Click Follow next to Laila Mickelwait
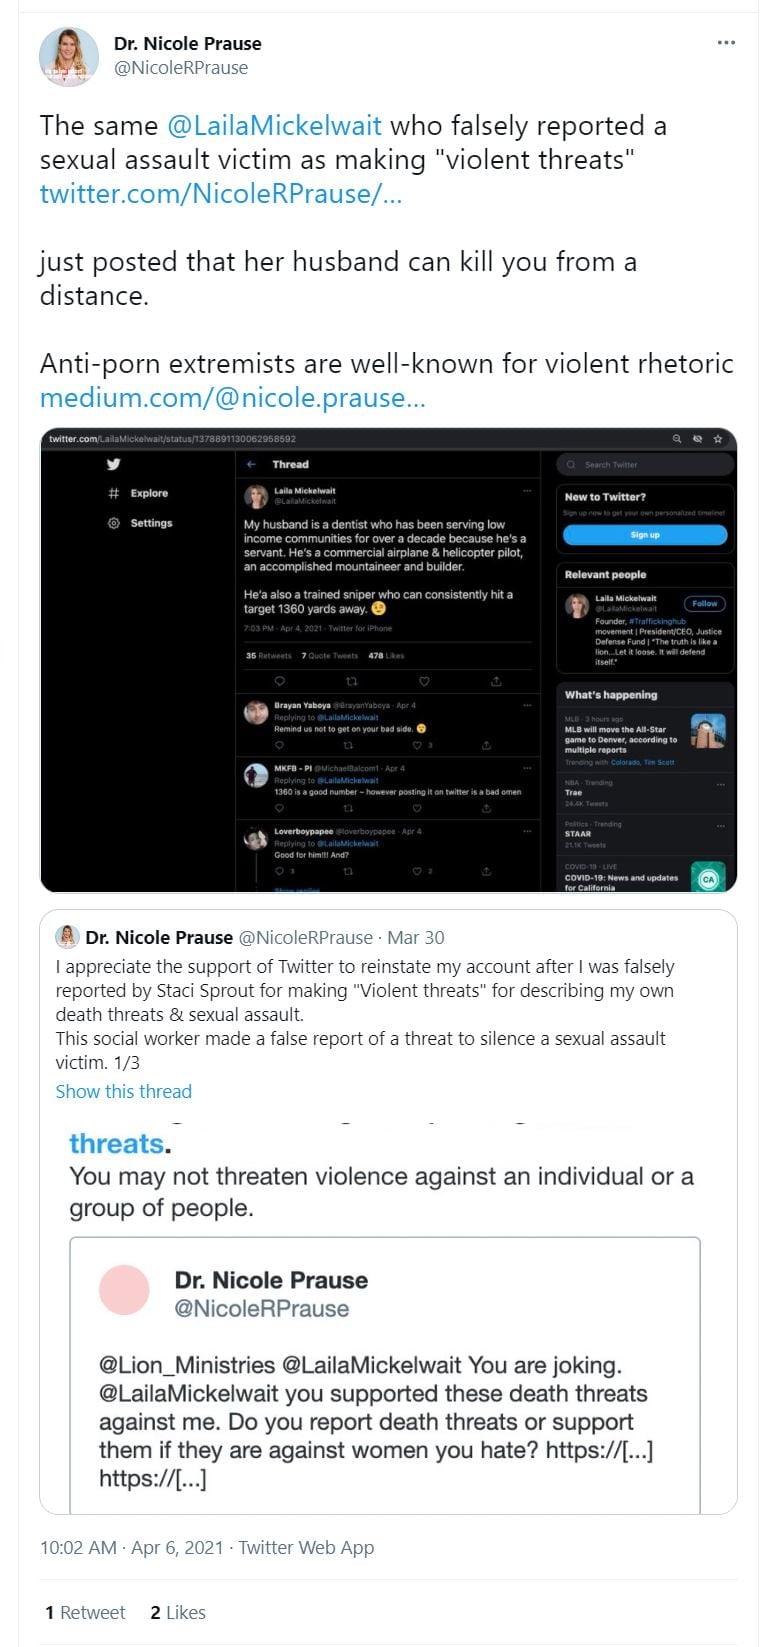 coord(704,604)
